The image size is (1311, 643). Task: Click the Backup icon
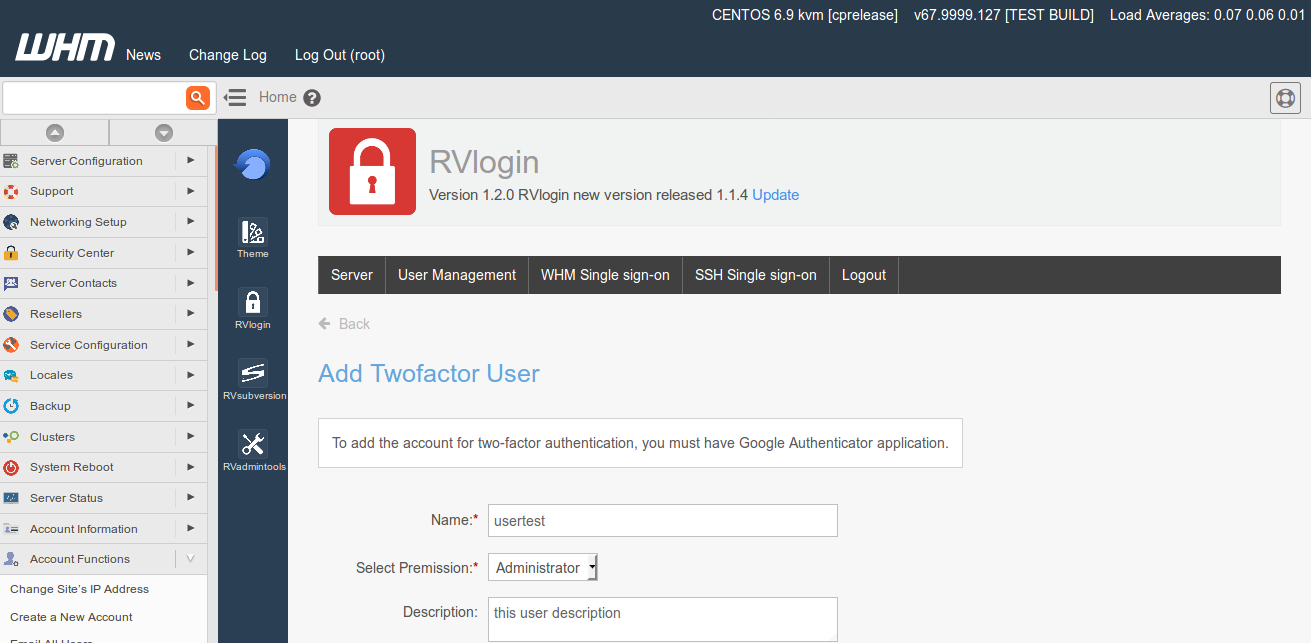coord(11,406)
